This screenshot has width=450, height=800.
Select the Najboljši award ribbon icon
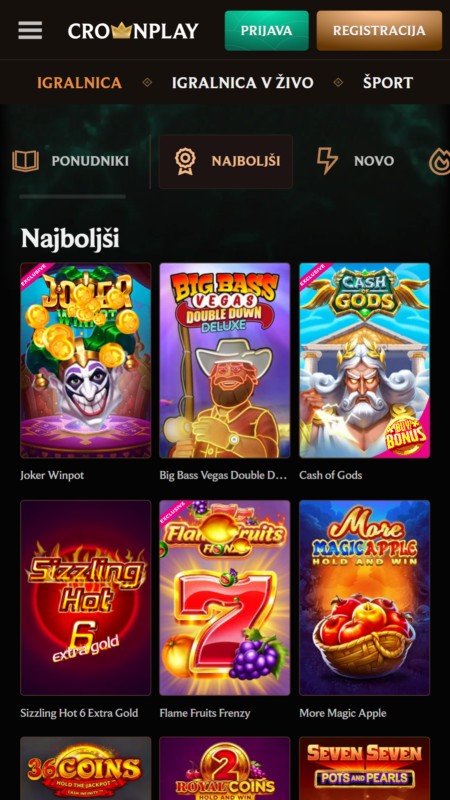click(185, 161)
